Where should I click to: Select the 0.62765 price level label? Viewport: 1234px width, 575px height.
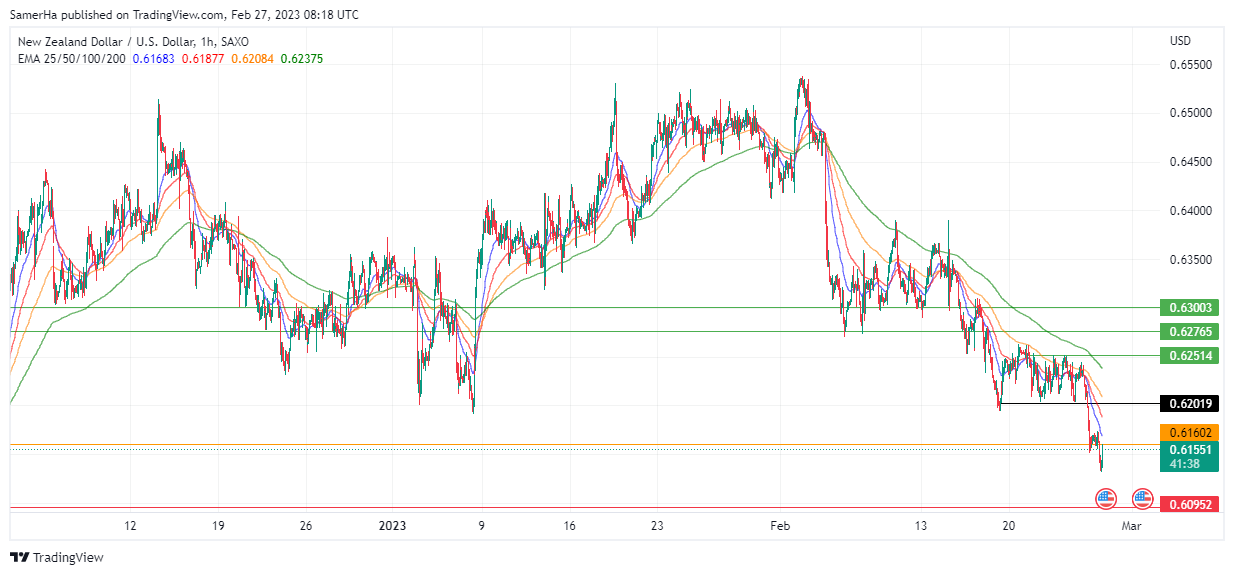(1189, 331)
